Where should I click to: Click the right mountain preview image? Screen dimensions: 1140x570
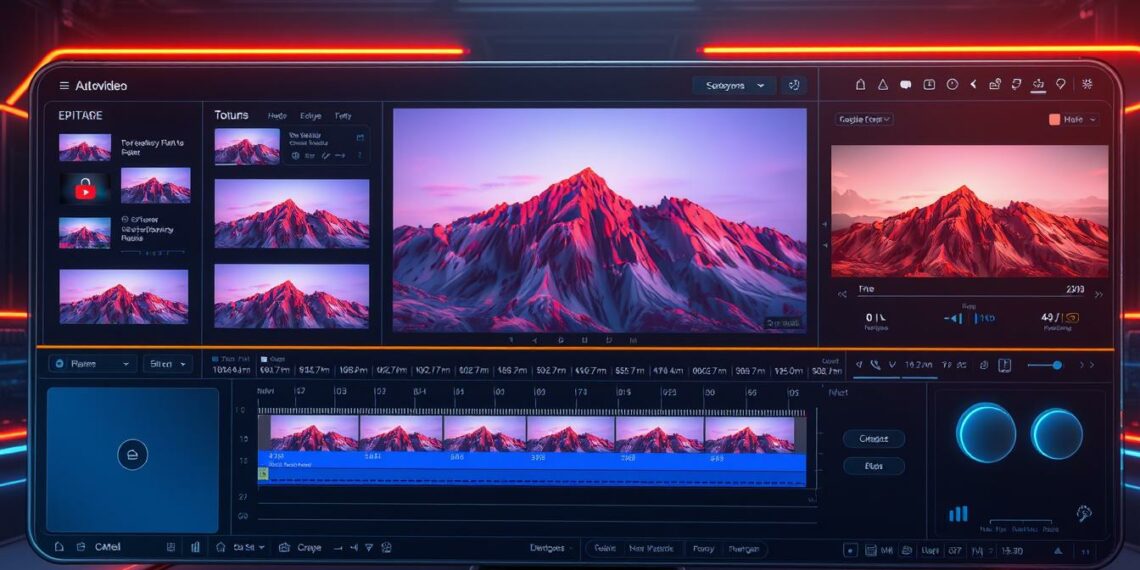969,211
